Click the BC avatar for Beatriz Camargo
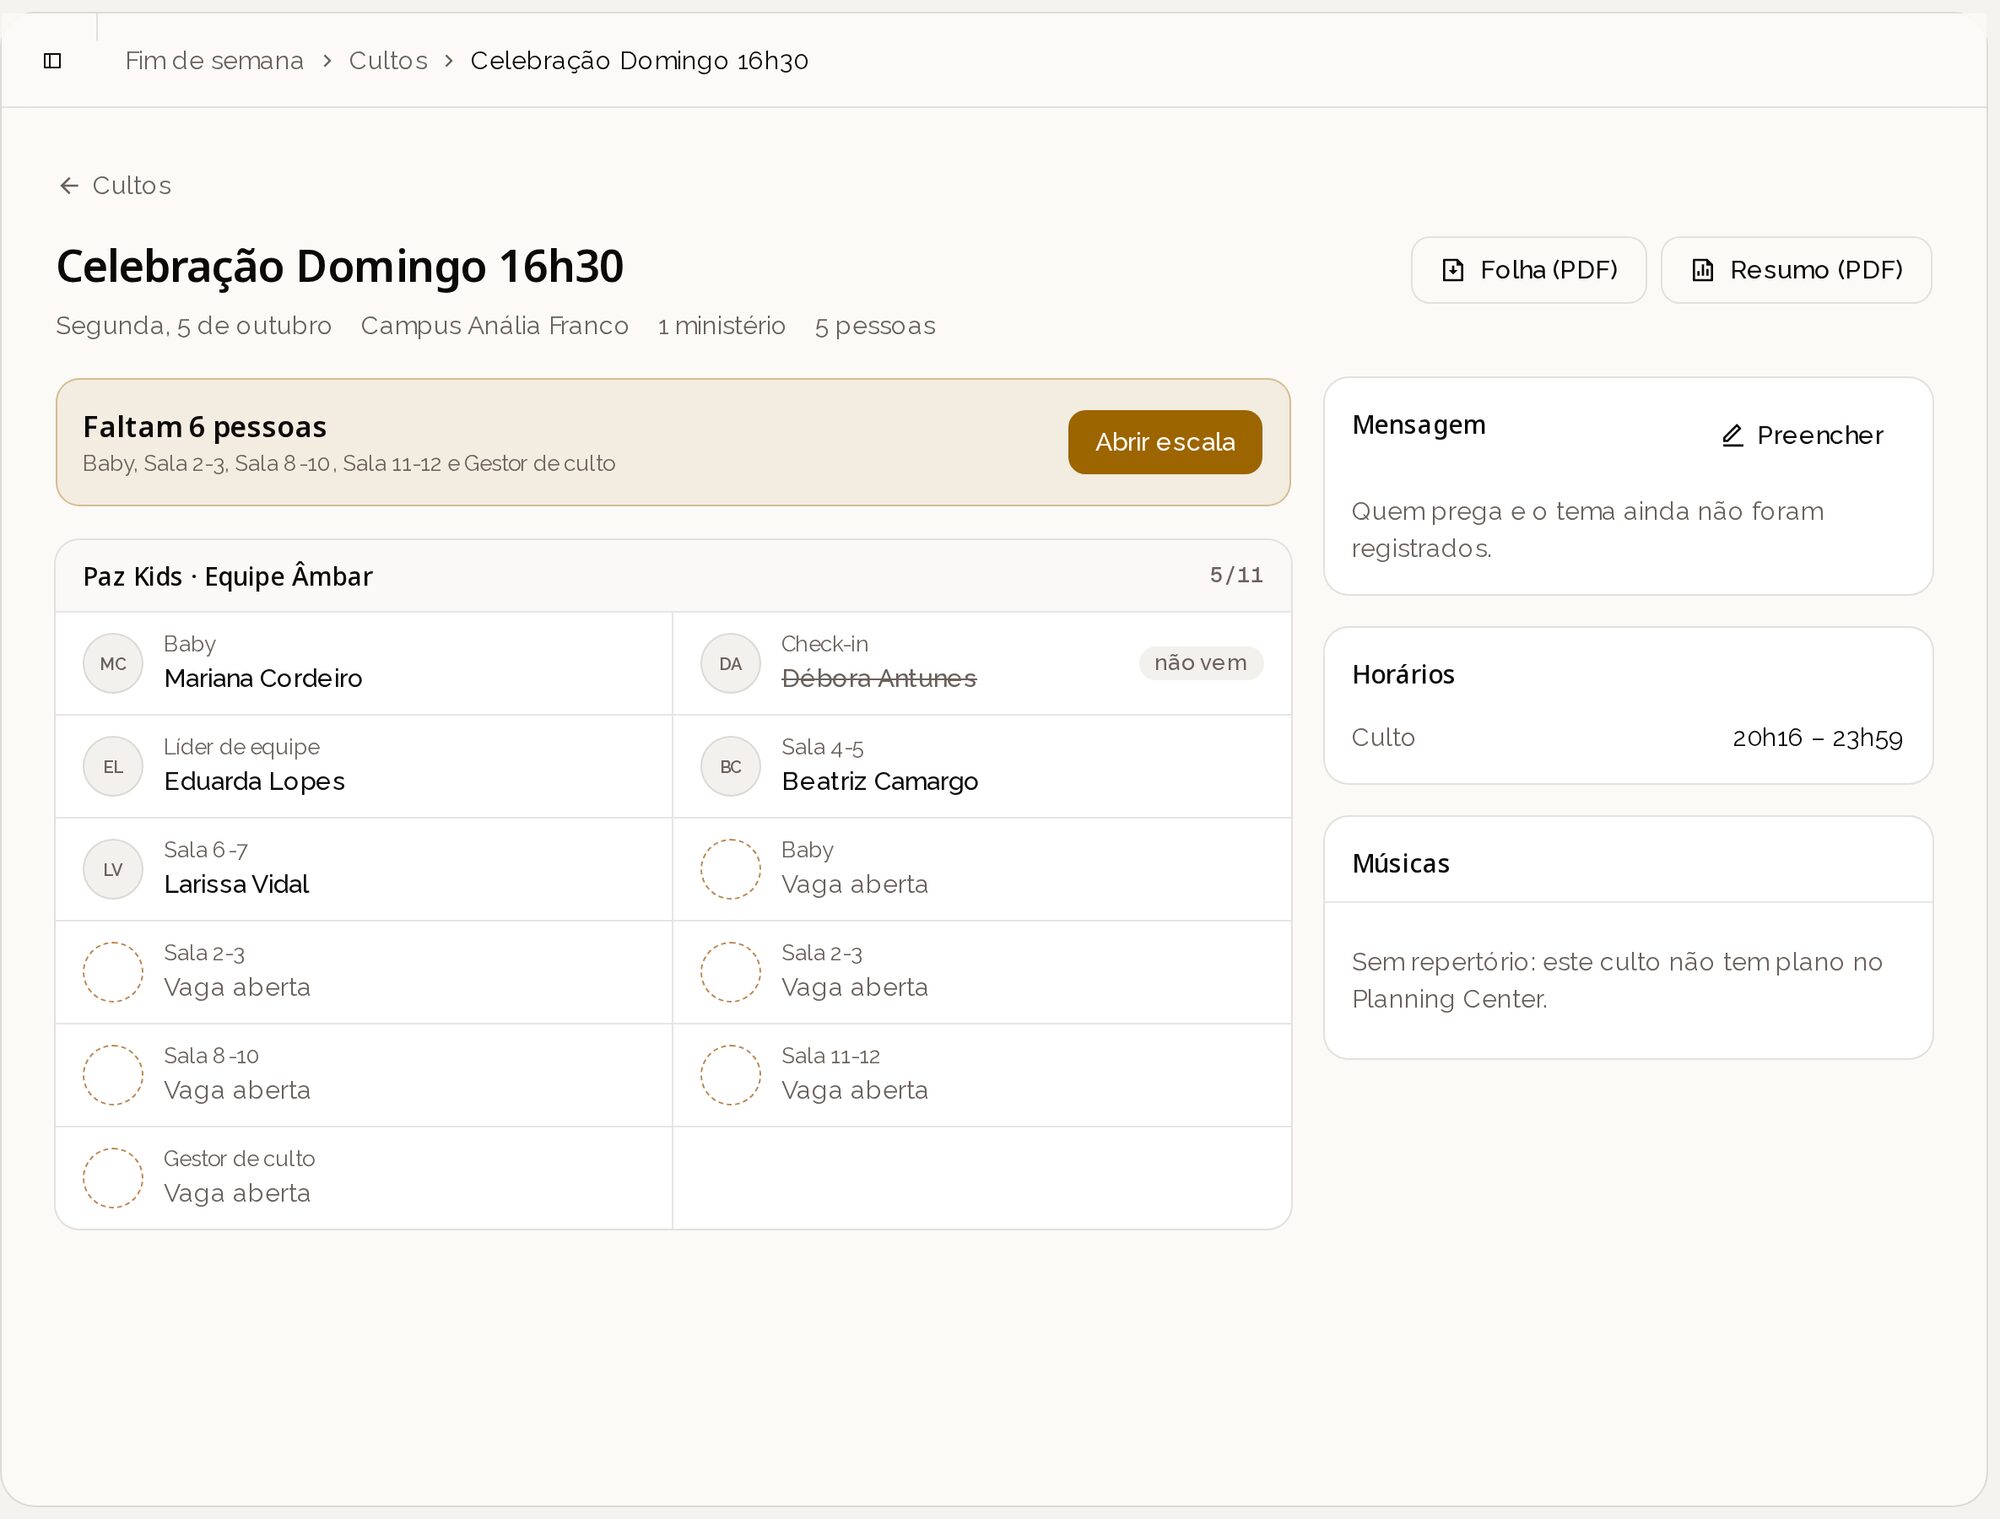The height and width of the screenshot is (1519, 2000). 731,767
